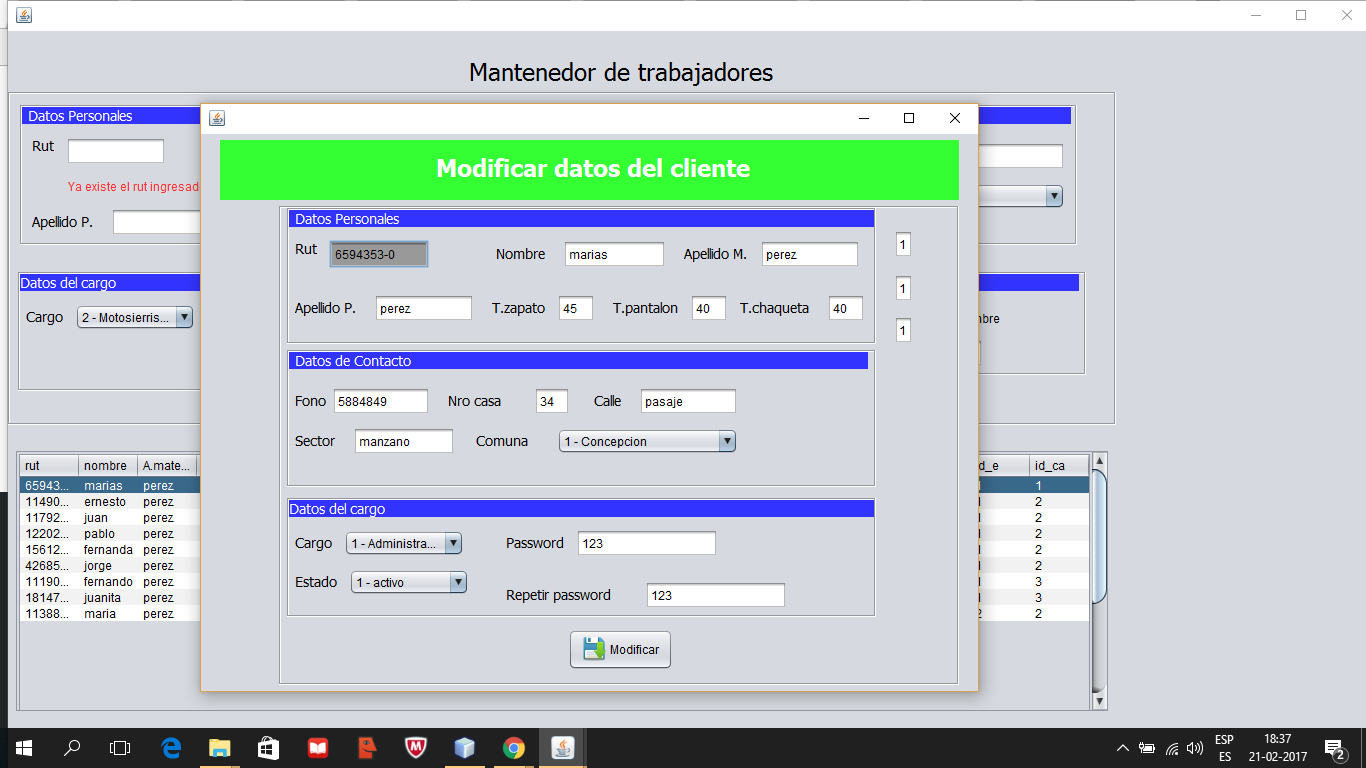Click the Wi-Fi network tray icon

1172,748
